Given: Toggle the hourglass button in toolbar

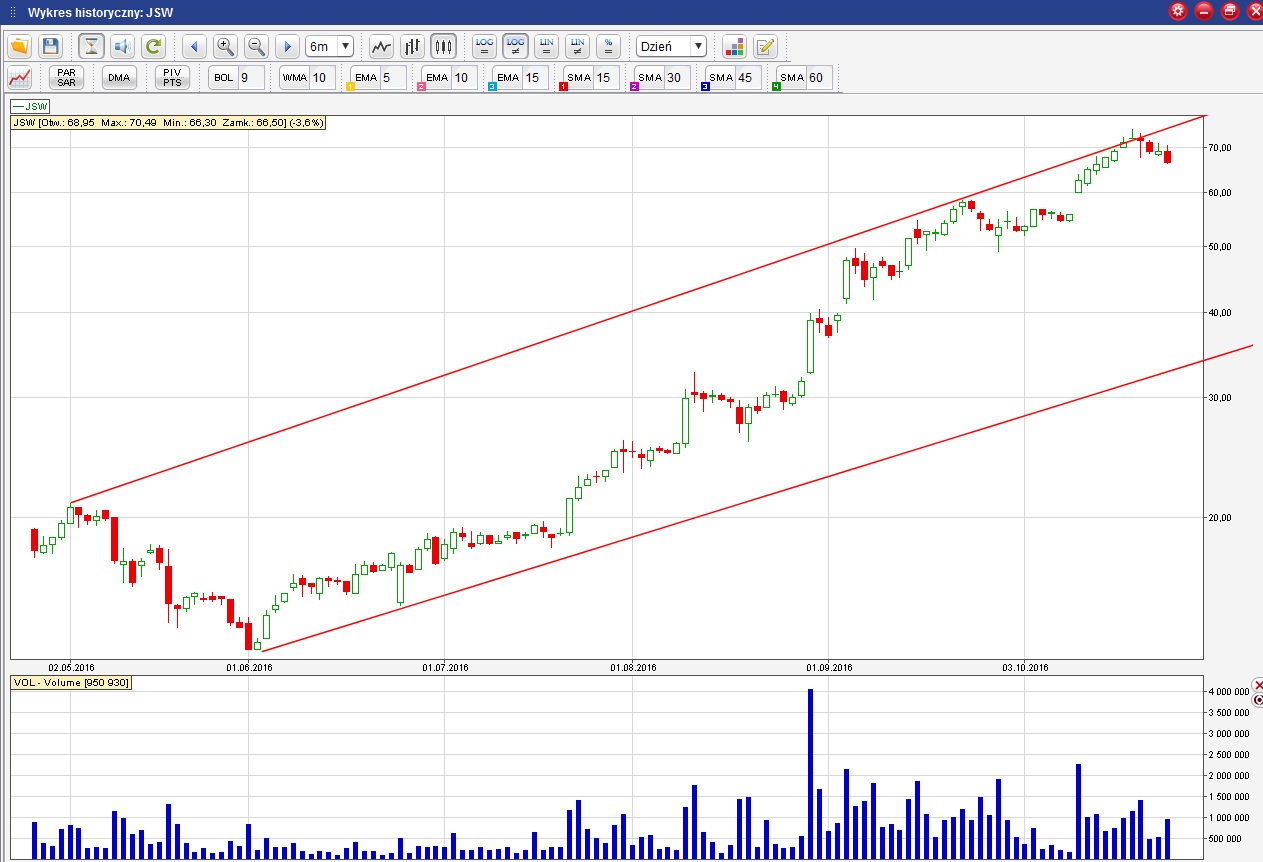Looking at the screenshot, I should coord(91,46).
